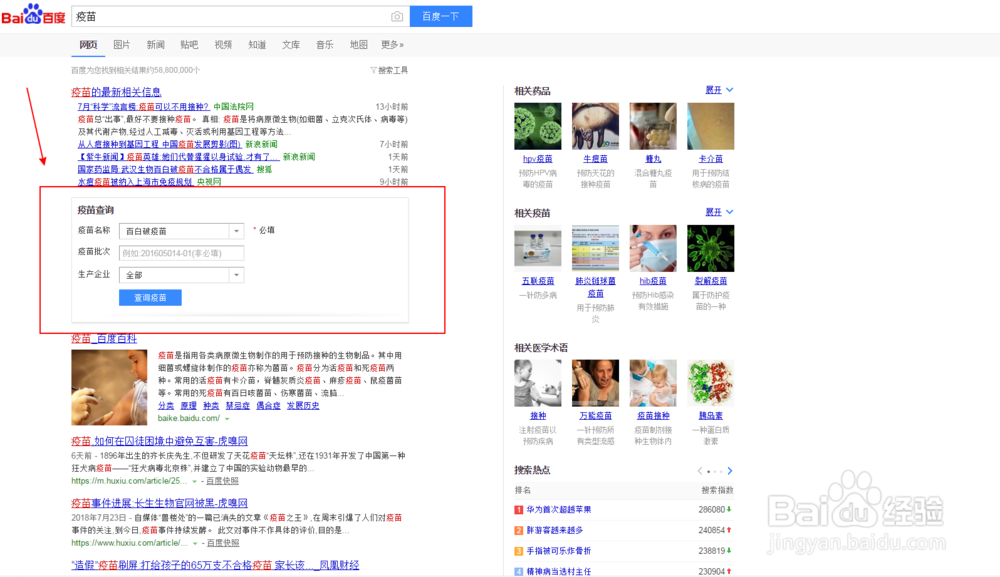This screenshot has width=1000, height=577.
Task: Switch to the 图片 tab
Action: pyautogui.click(x=121, y=45)
